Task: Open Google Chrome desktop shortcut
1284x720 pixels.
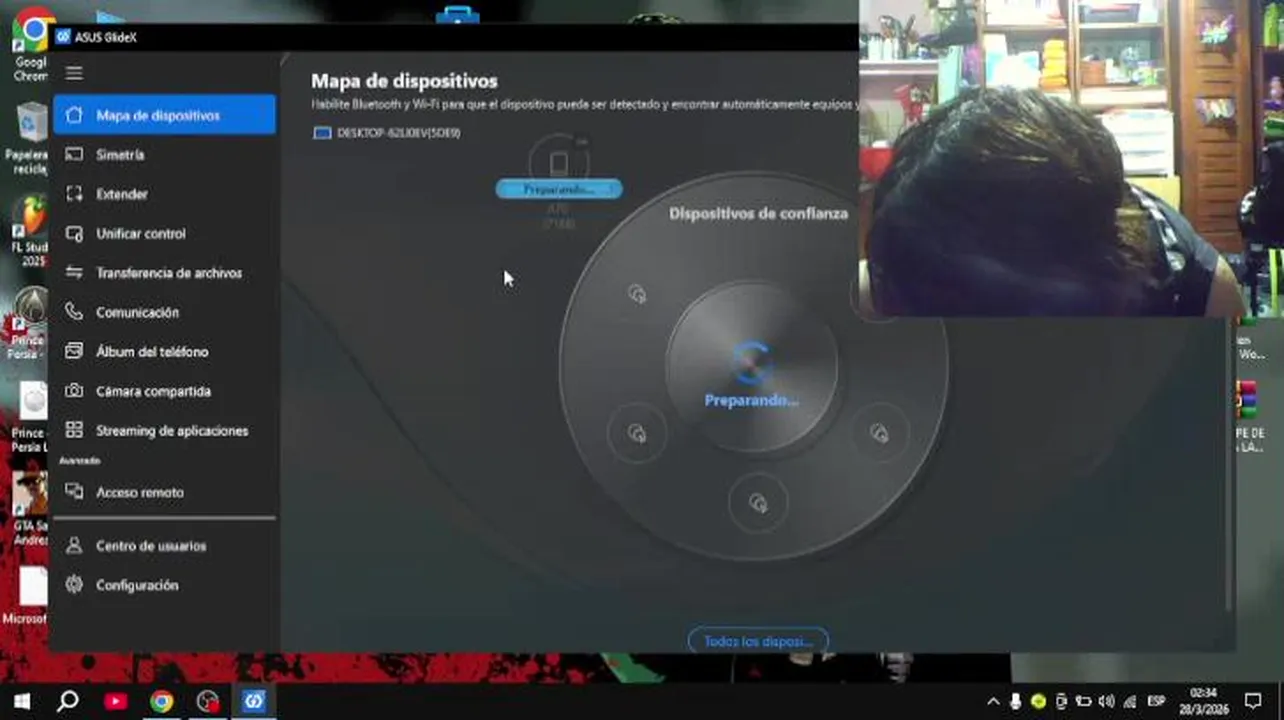Action: [32, 43]
